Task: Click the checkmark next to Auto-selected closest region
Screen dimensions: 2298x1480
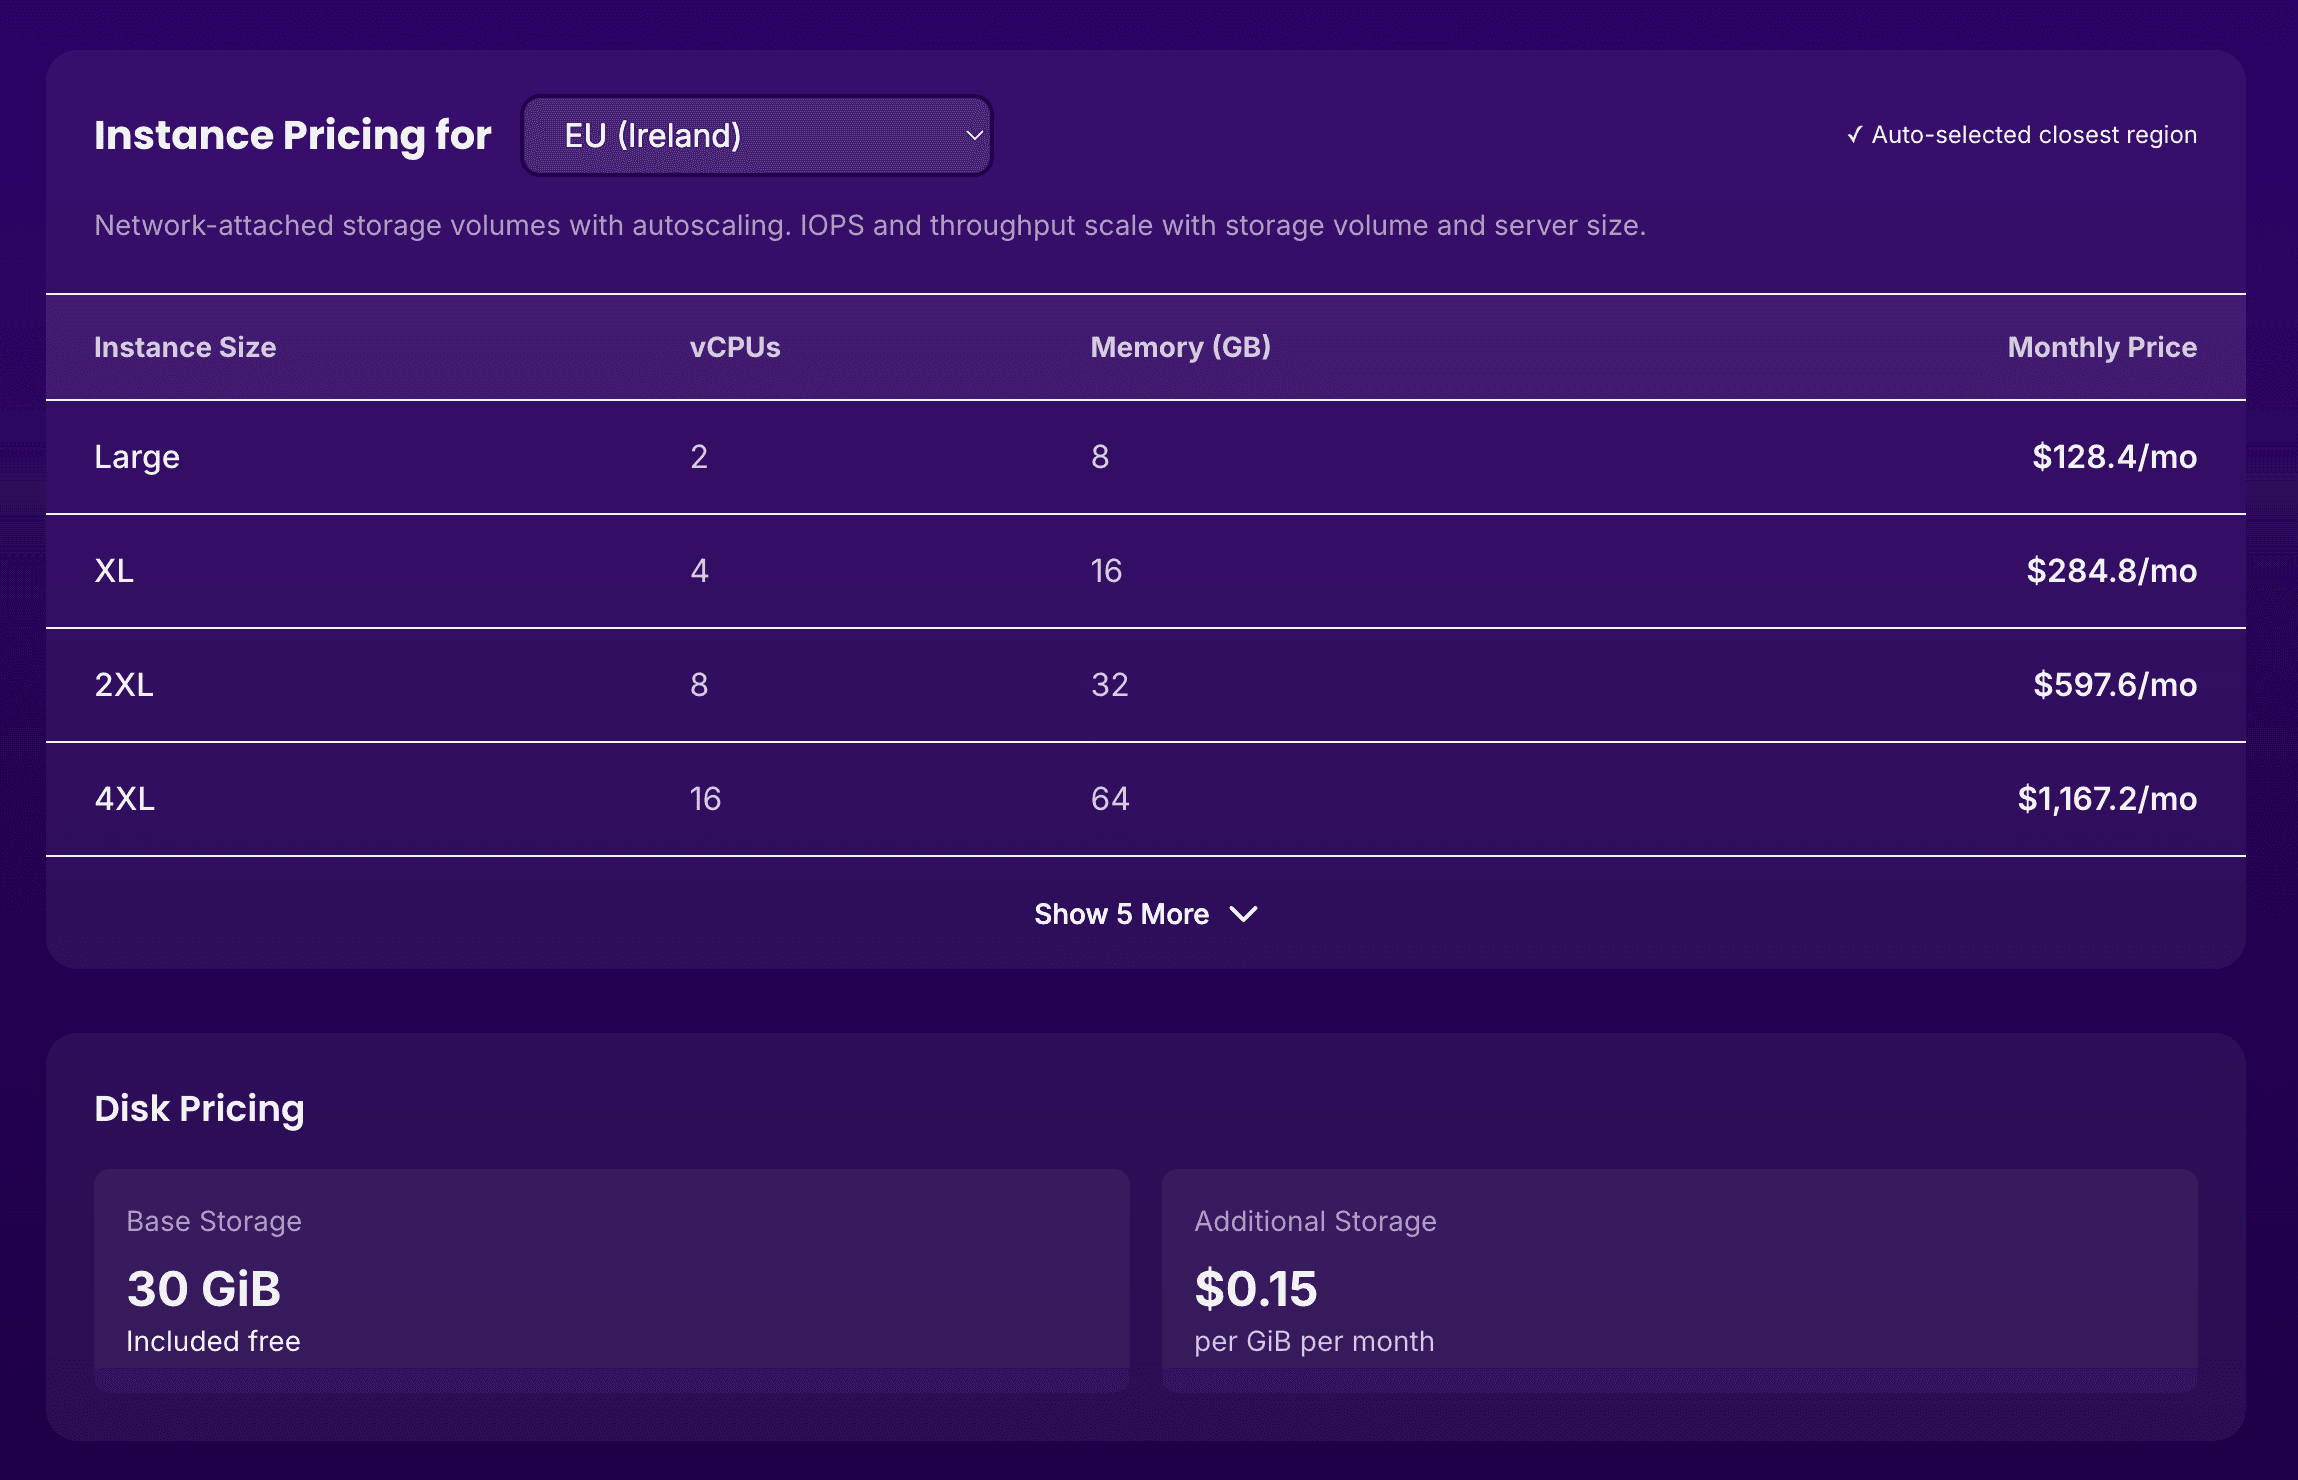Action: 1857,133
